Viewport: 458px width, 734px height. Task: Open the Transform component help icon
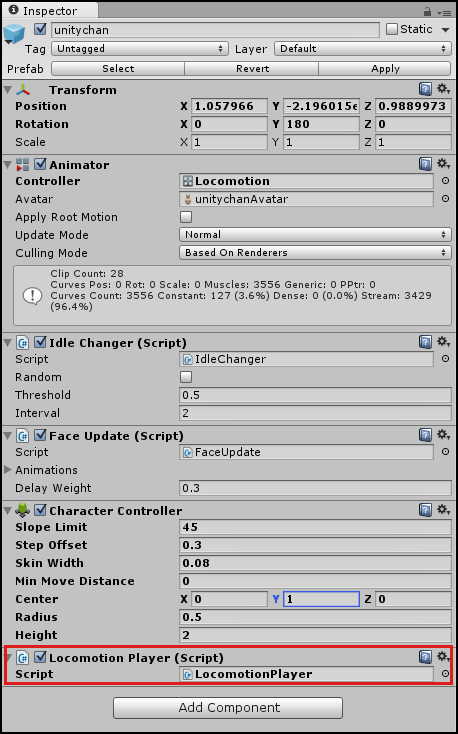425,89
